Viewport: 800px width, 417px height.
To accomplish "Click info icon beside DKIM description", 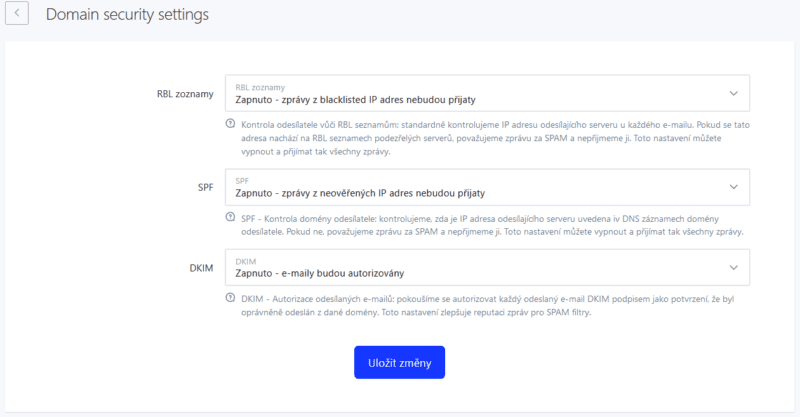I will point(230,298).
